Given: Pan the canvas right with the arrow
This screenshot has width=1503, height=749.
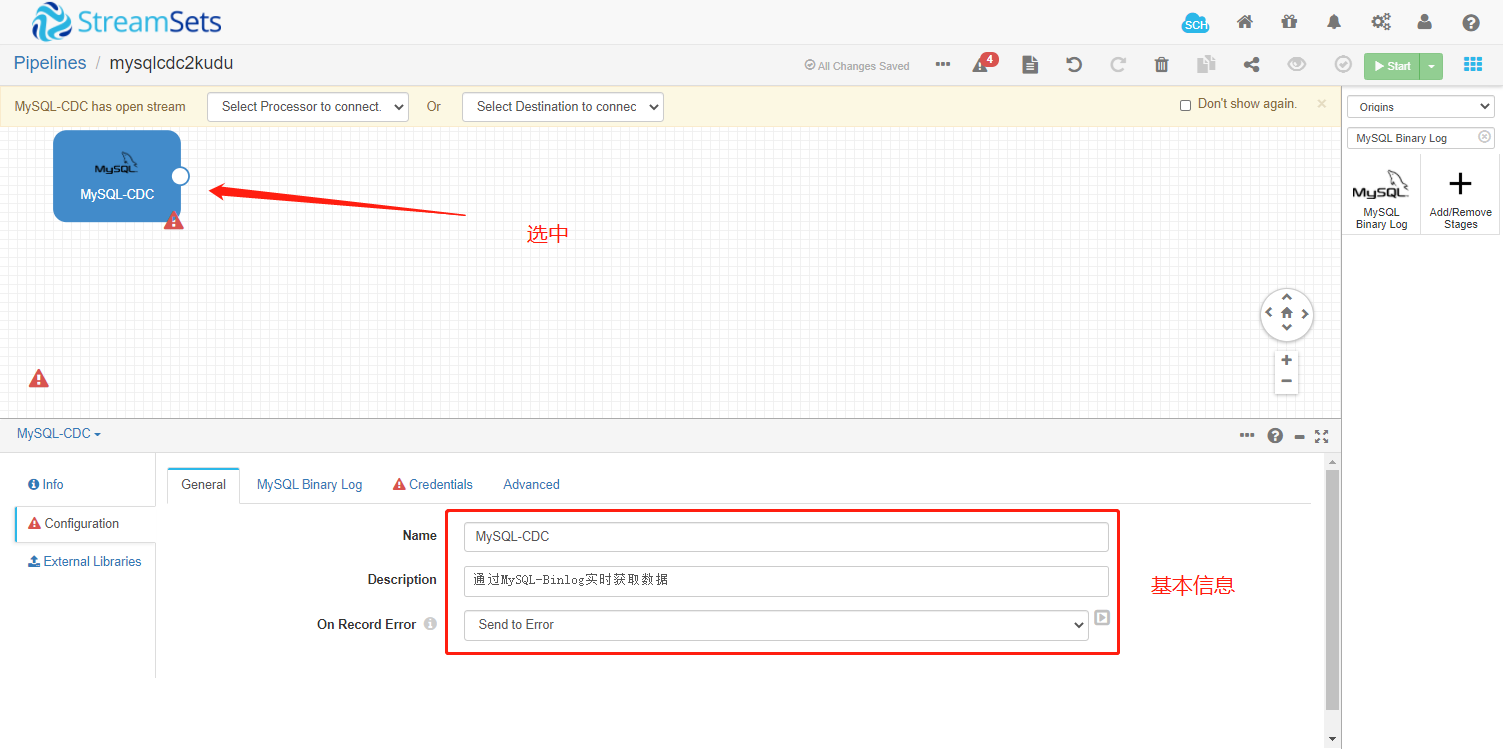Looking at the screenshot, I should click(1304, 313).
